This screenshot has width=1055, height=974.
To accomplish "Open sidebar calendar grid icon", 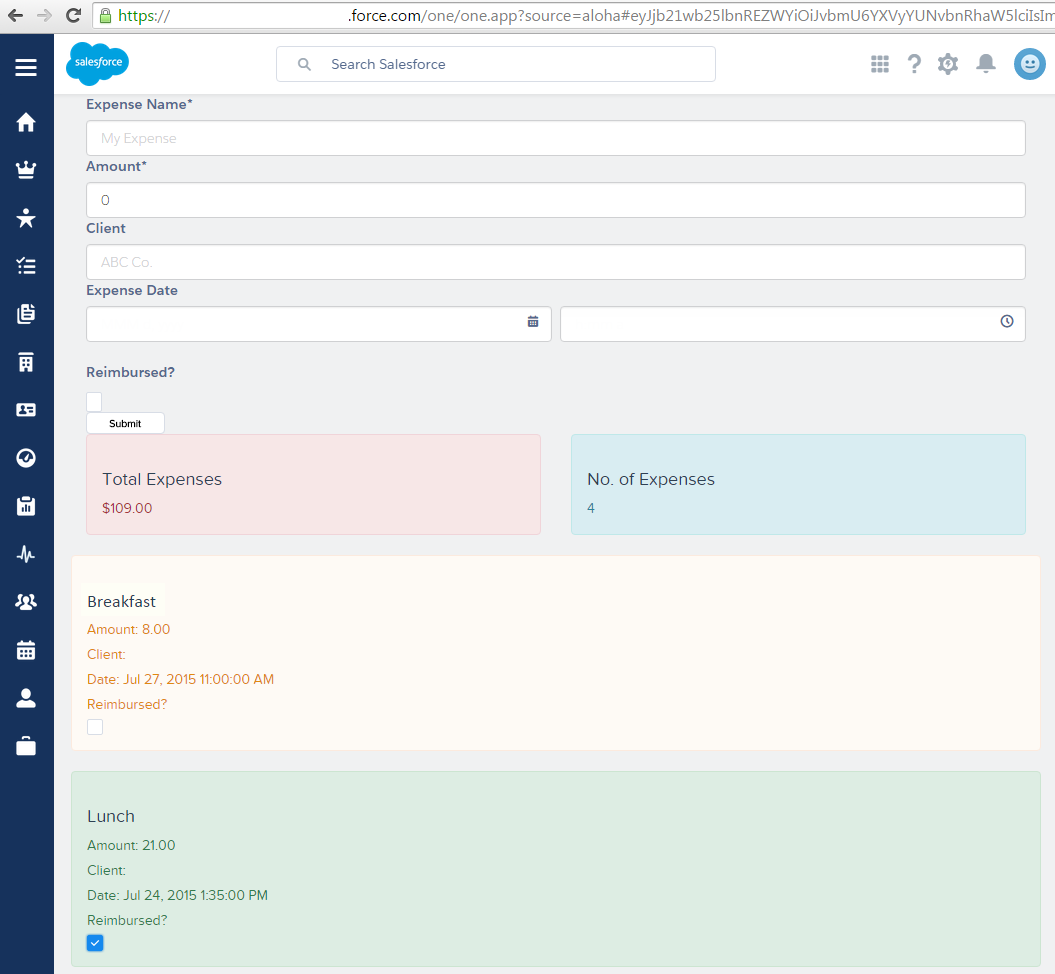I will (26, 650).
